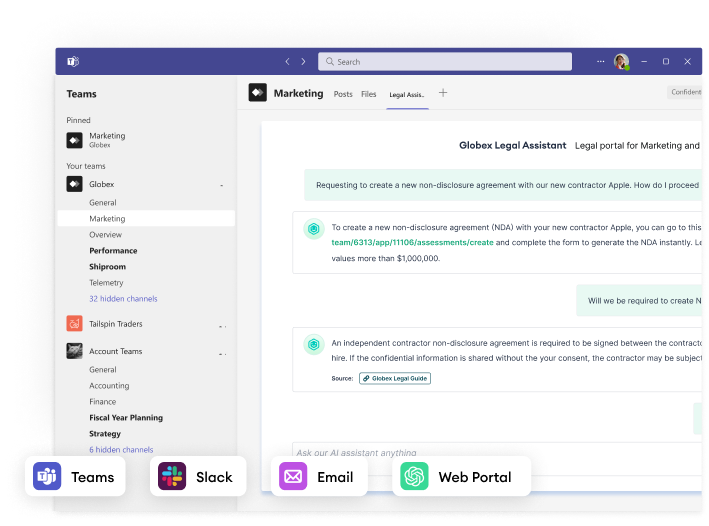Click the 'Will we be required' message
Viewport: 709px width, 526px height.
click(639, 301)
